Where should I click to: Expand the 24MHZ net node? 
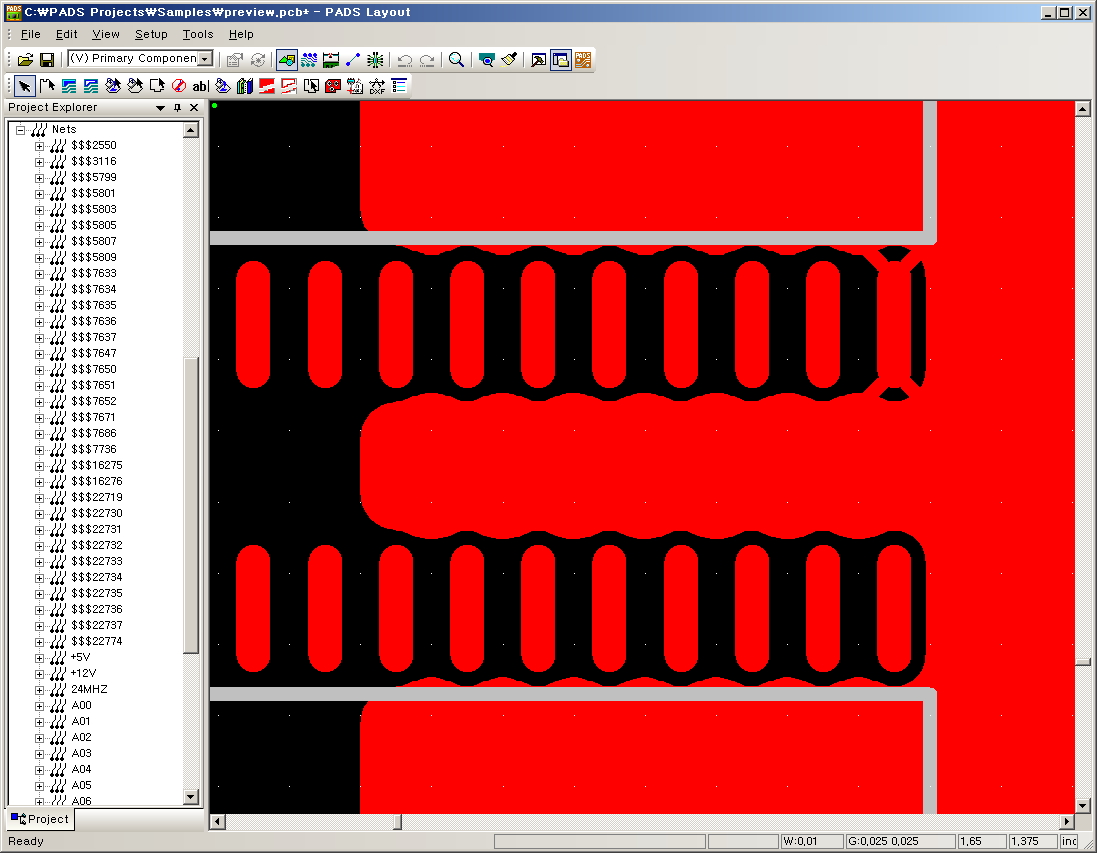tap(39, 690)
